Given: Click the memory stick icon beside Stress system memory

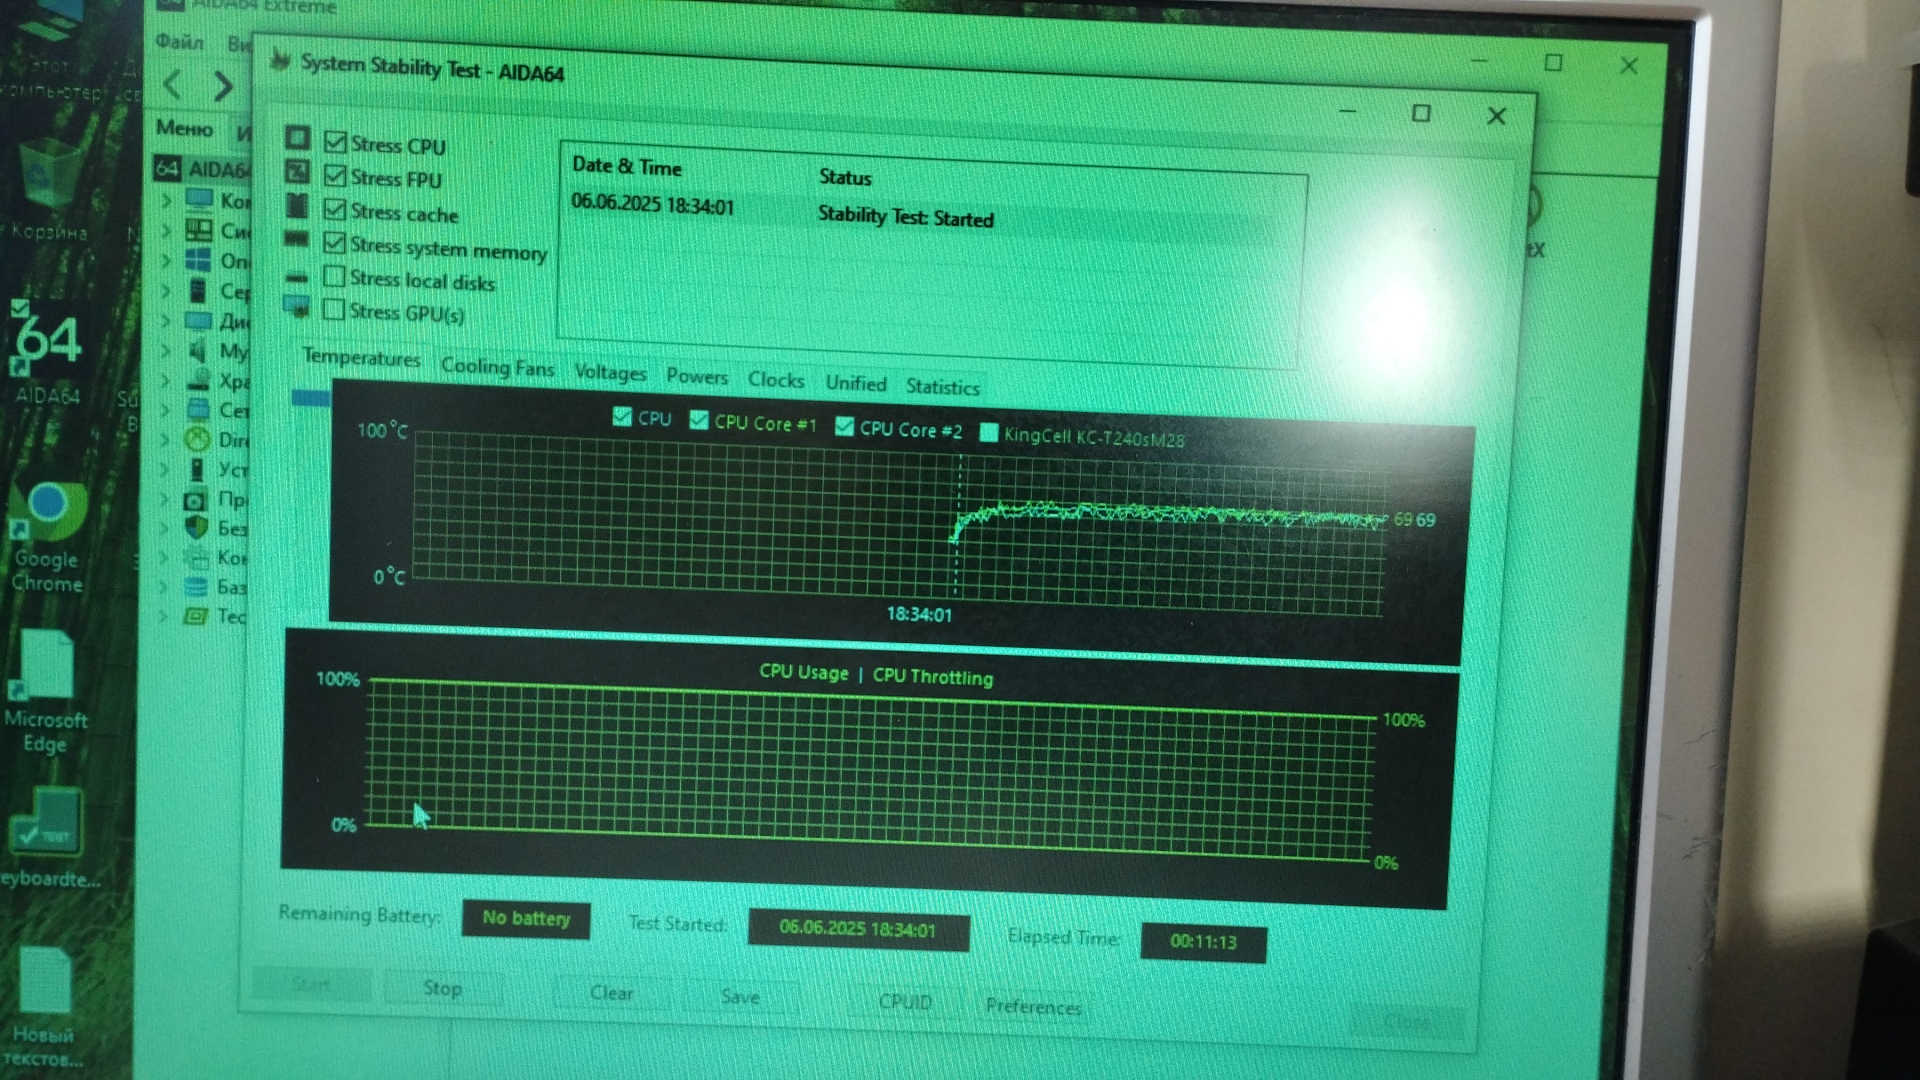Looking at the screenshot, I should coord(296,239).
